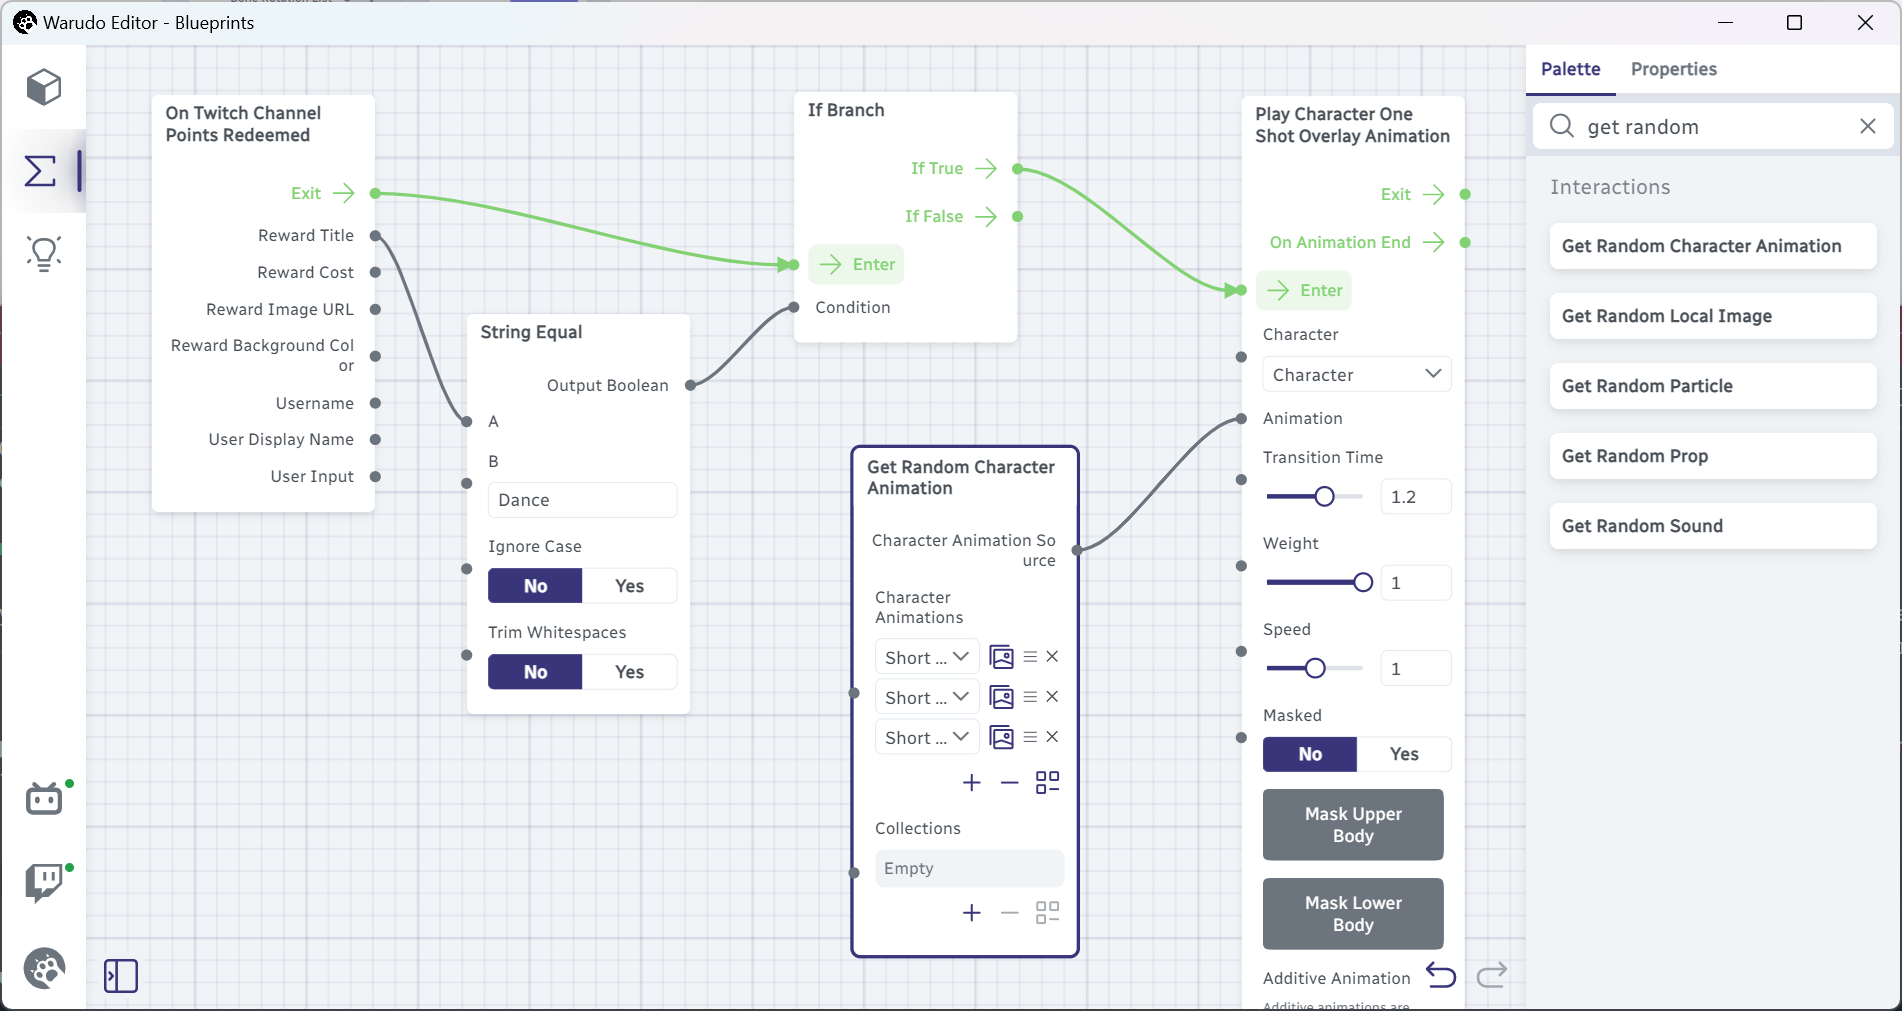1902x1011 pixels.
Task: Switch to the Properties tab
Action: point(1673,69)
